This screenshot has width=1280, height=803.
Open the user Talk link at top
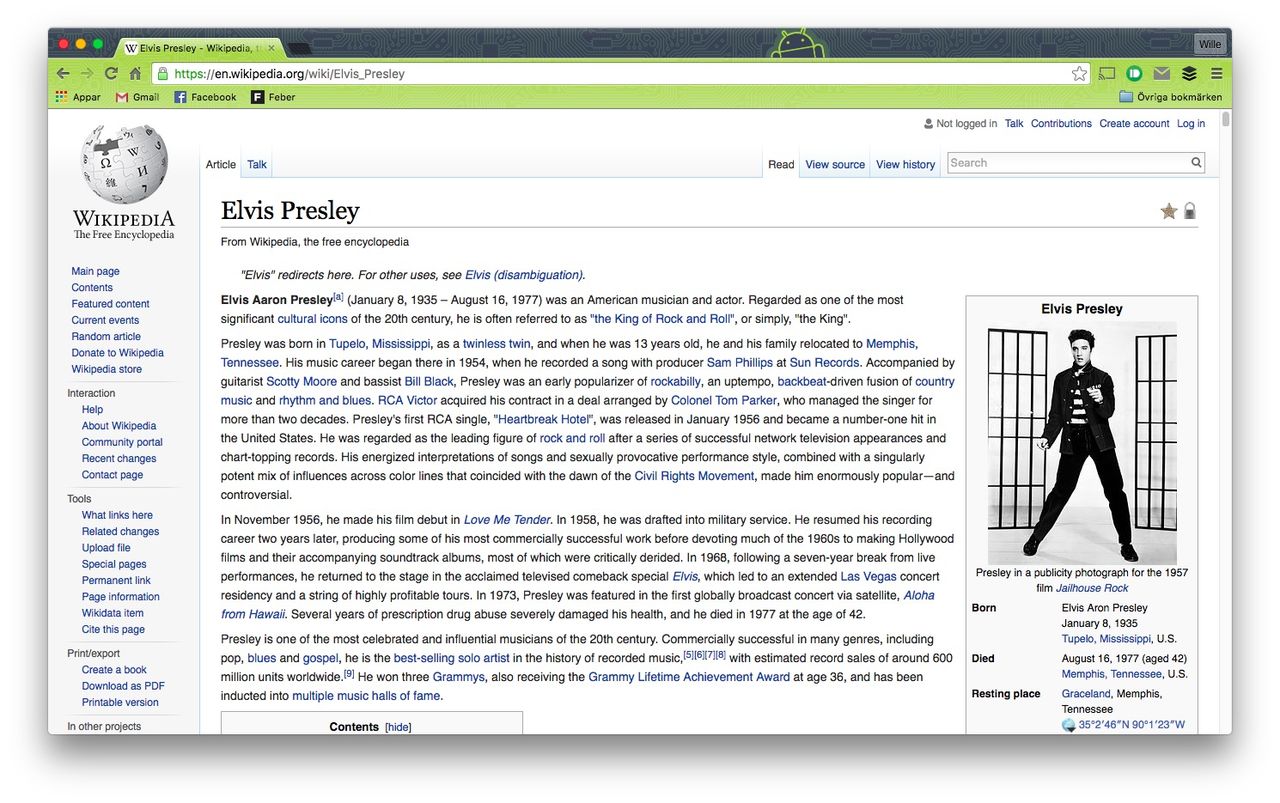coord(1014,124)
